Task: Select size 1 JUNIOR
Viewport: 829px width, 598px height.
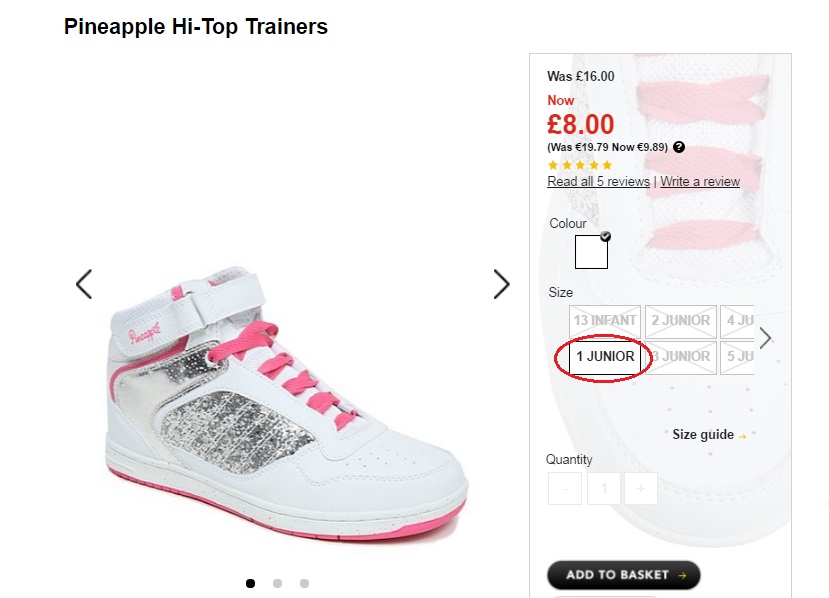Action: [605, 357]
